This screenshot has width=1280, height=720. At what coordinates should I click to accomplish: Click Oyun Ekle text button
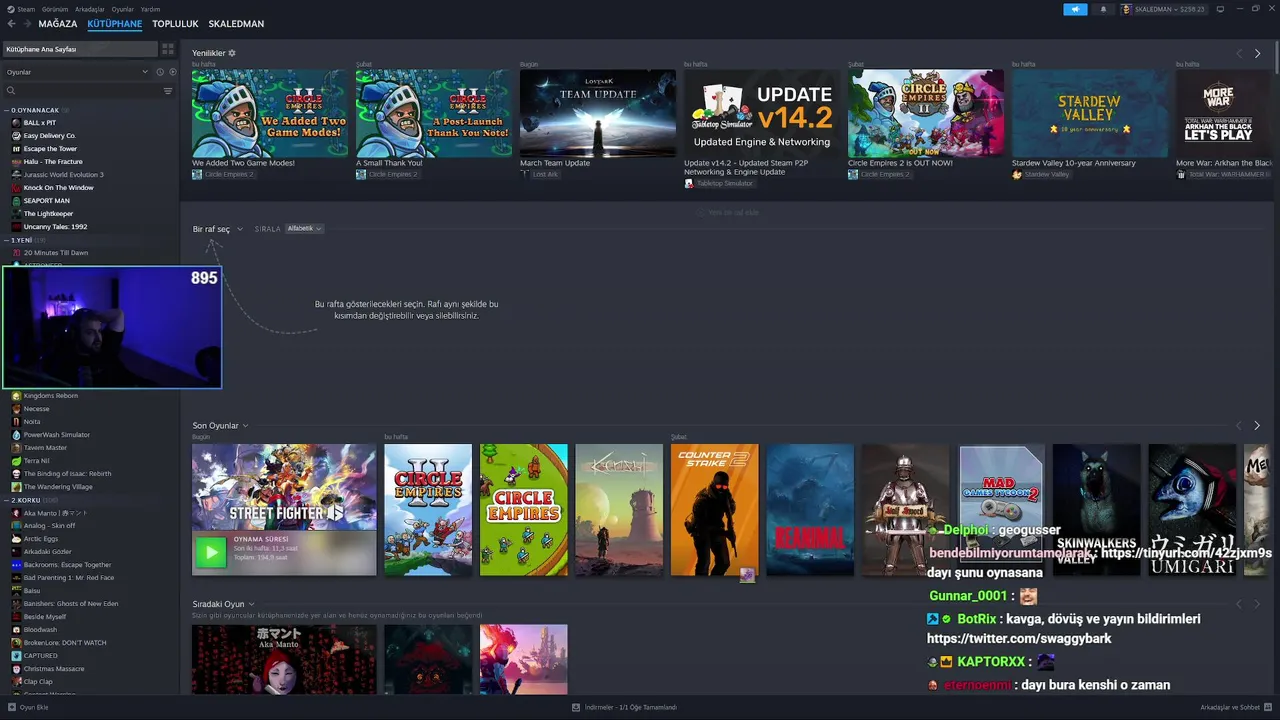[x=34, y=707]
